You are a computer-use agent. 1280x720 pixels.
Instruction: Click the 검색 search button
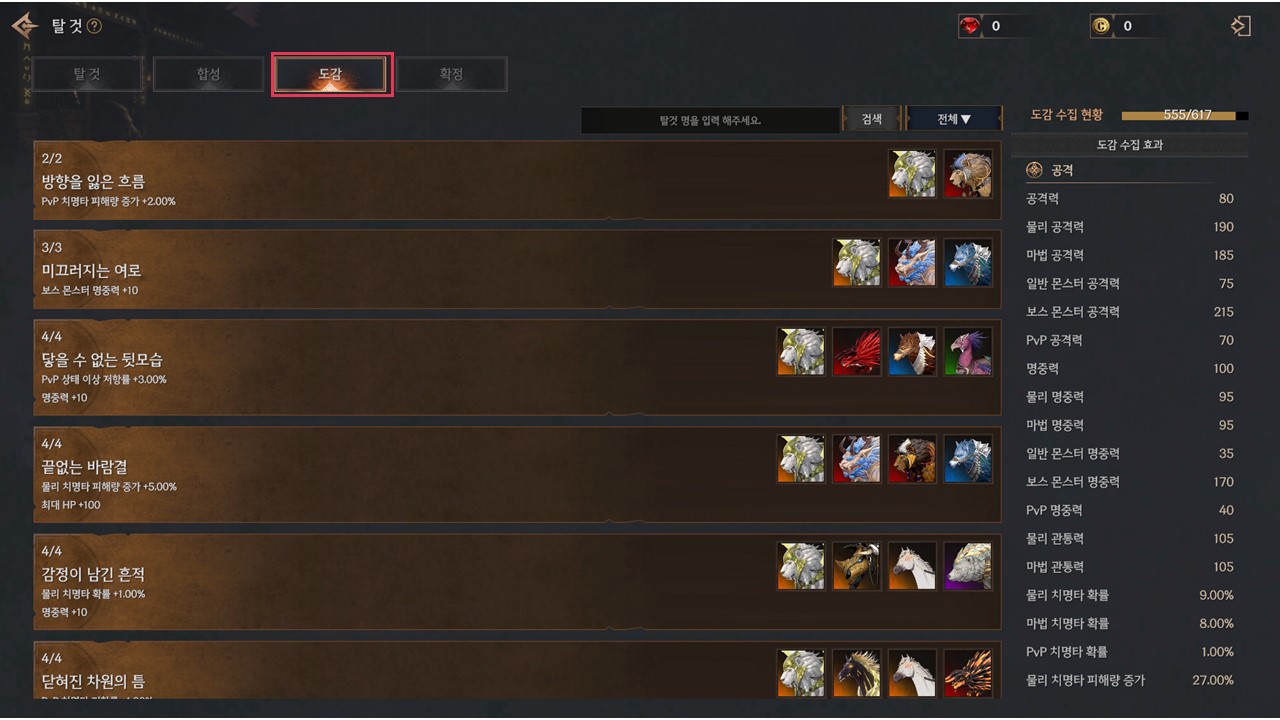point(871,119)
